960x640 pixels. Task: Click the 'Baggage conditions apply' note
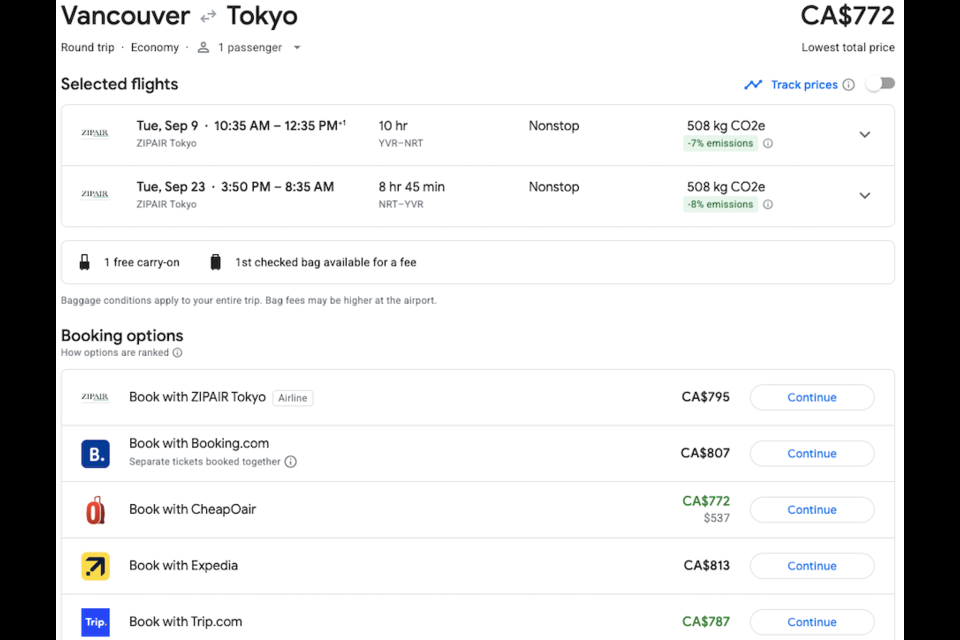(249, 301)
